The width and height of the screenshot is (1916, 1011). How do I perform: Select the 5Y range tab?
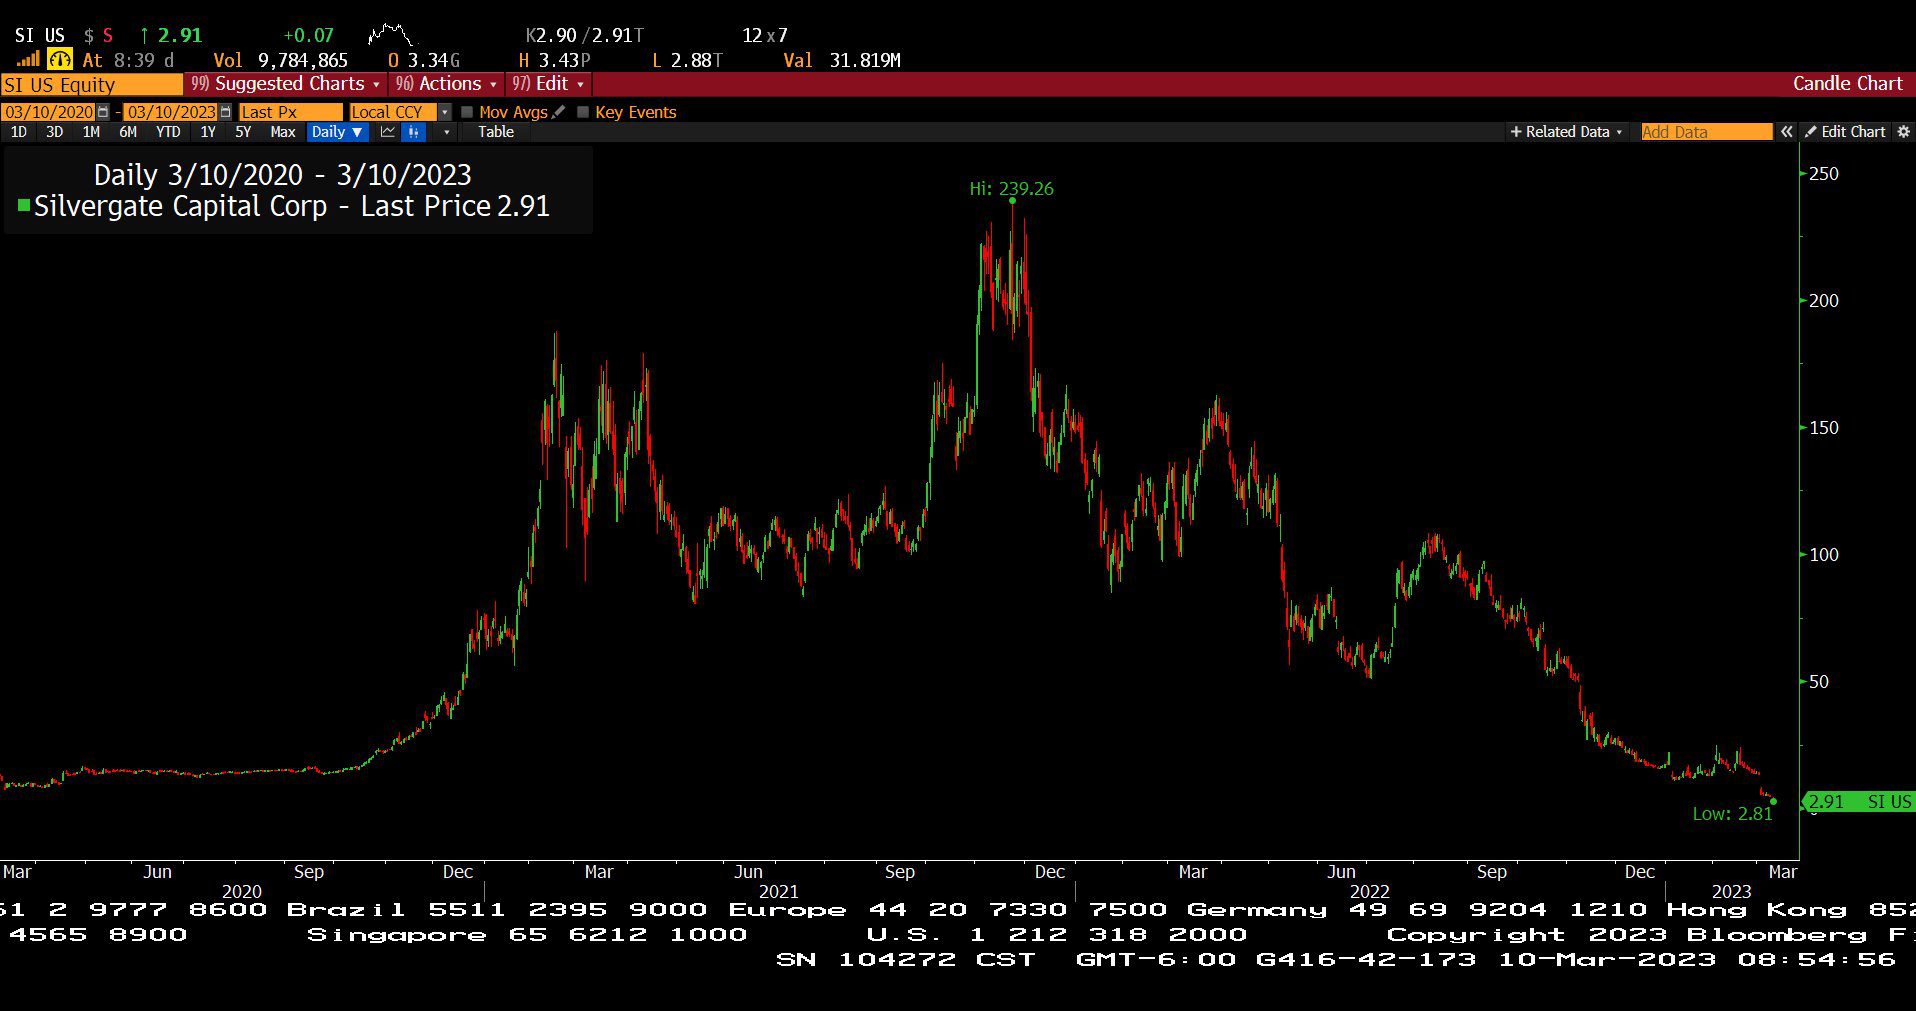pos(243,132)
